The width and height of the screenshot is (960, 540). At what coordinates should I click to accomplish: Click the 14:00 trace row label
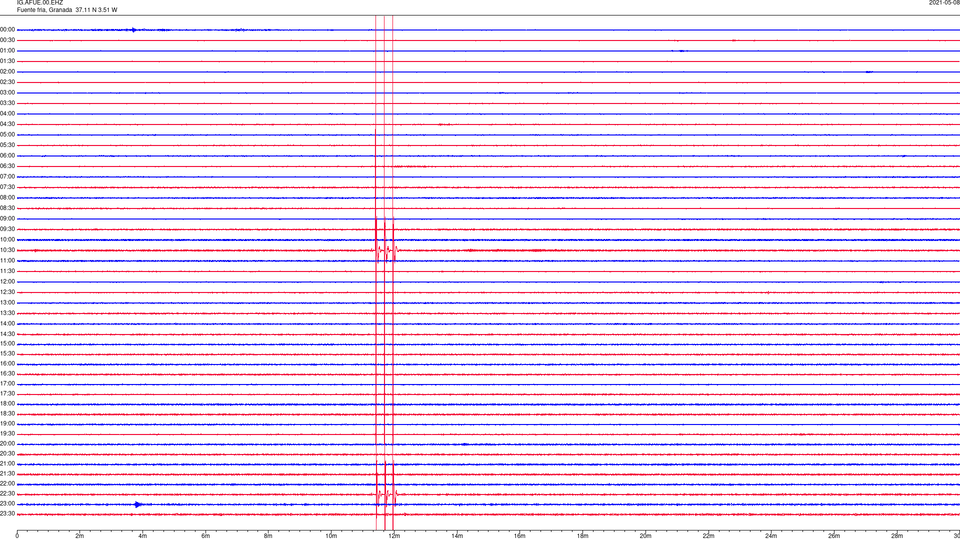coord(7,323)
